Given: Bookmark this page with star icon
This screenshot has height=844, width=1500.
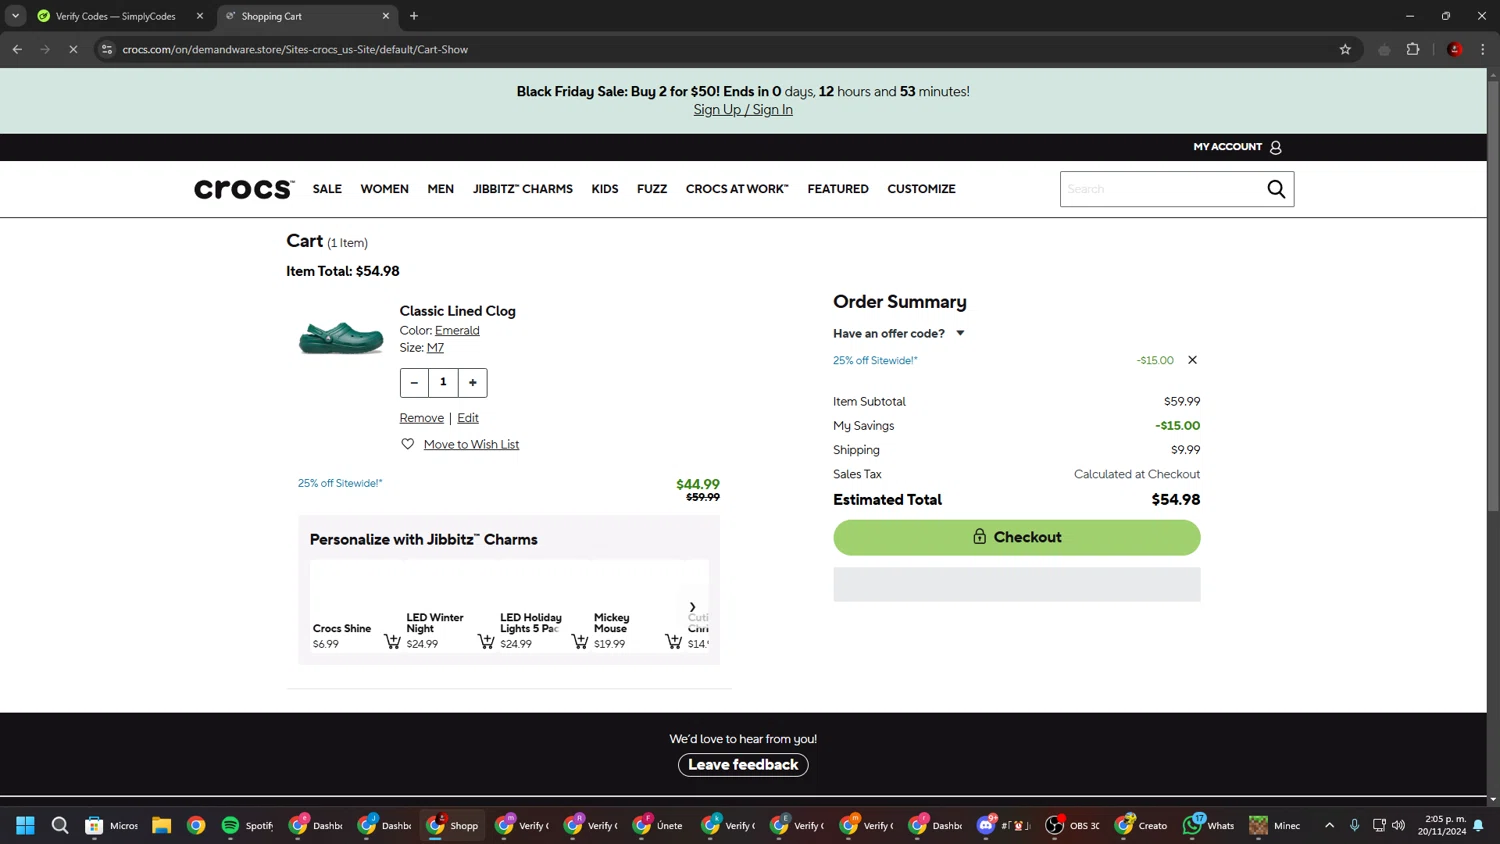Looking at the screenshot, I should [1345, 49].
